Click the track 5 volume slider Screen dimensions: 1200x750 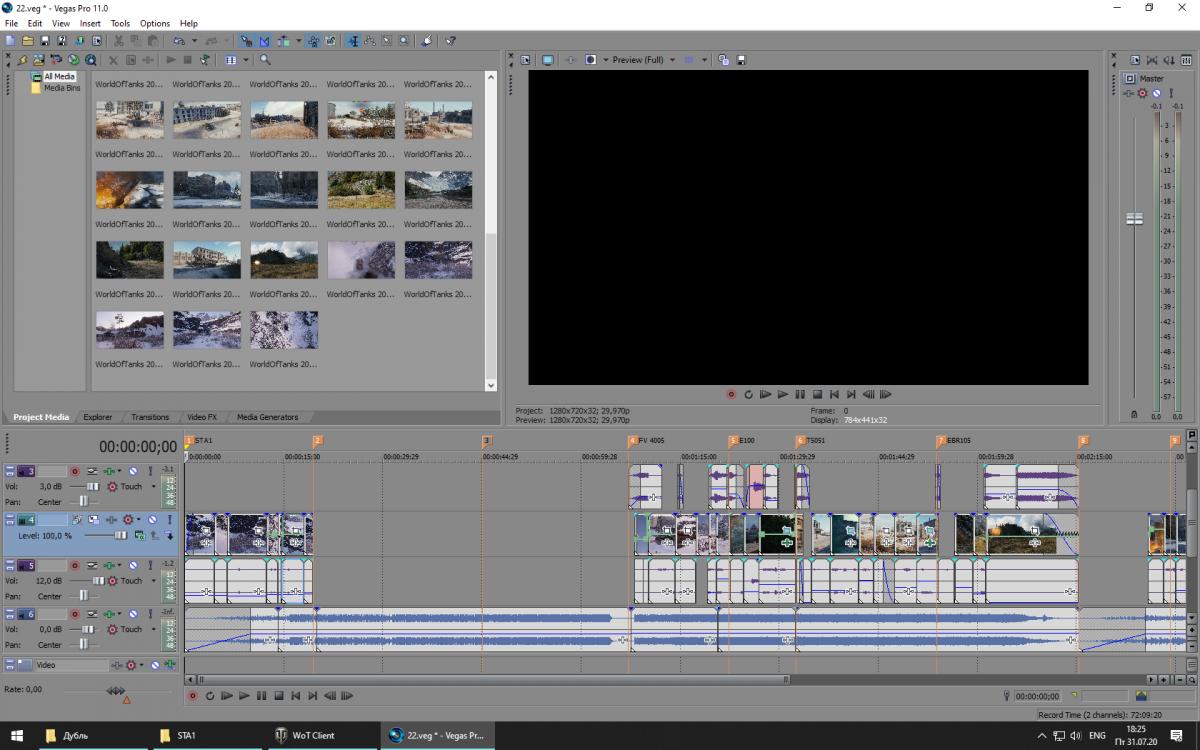point(98,581)
